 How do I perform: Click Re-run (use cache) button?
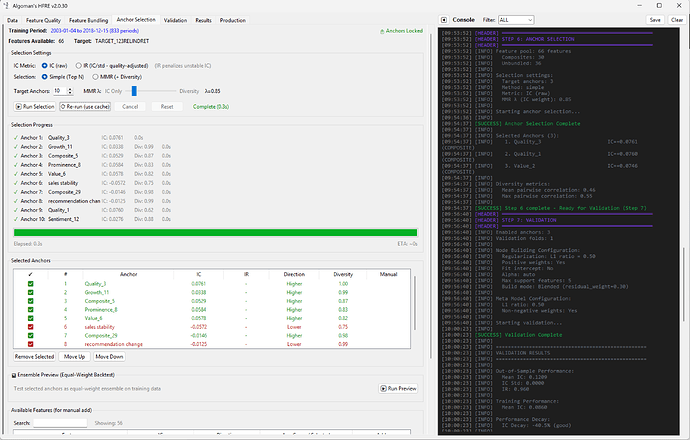(x=85, y=106)
